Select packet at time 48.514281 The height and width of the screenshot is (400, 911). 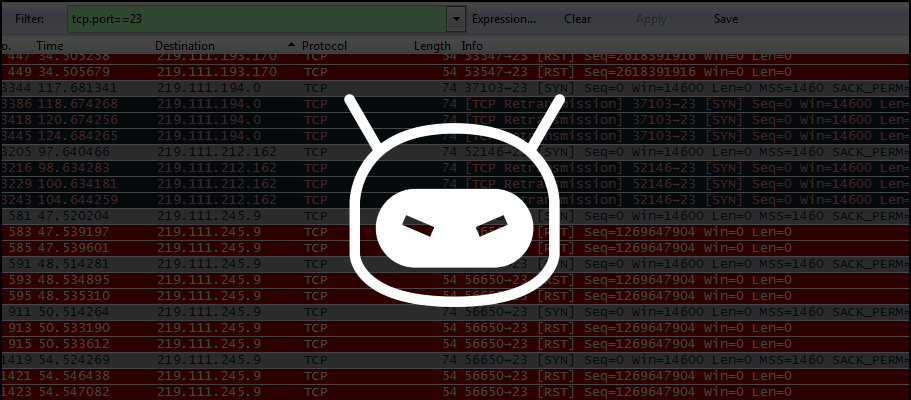456,264
